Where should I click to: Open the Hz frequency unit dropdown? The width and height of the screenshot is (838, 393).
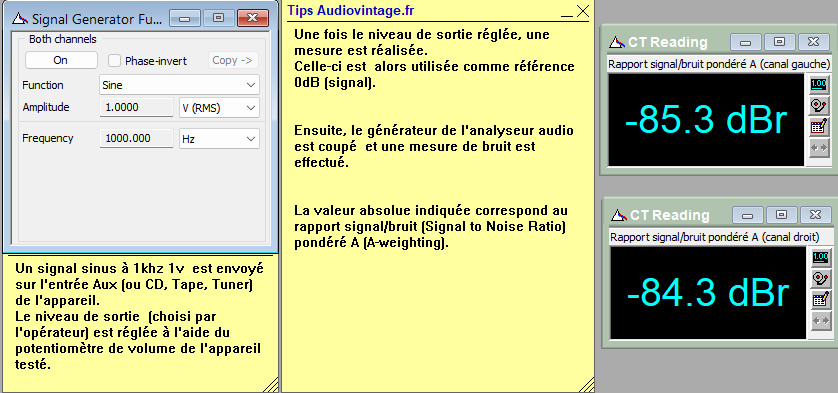219,138
